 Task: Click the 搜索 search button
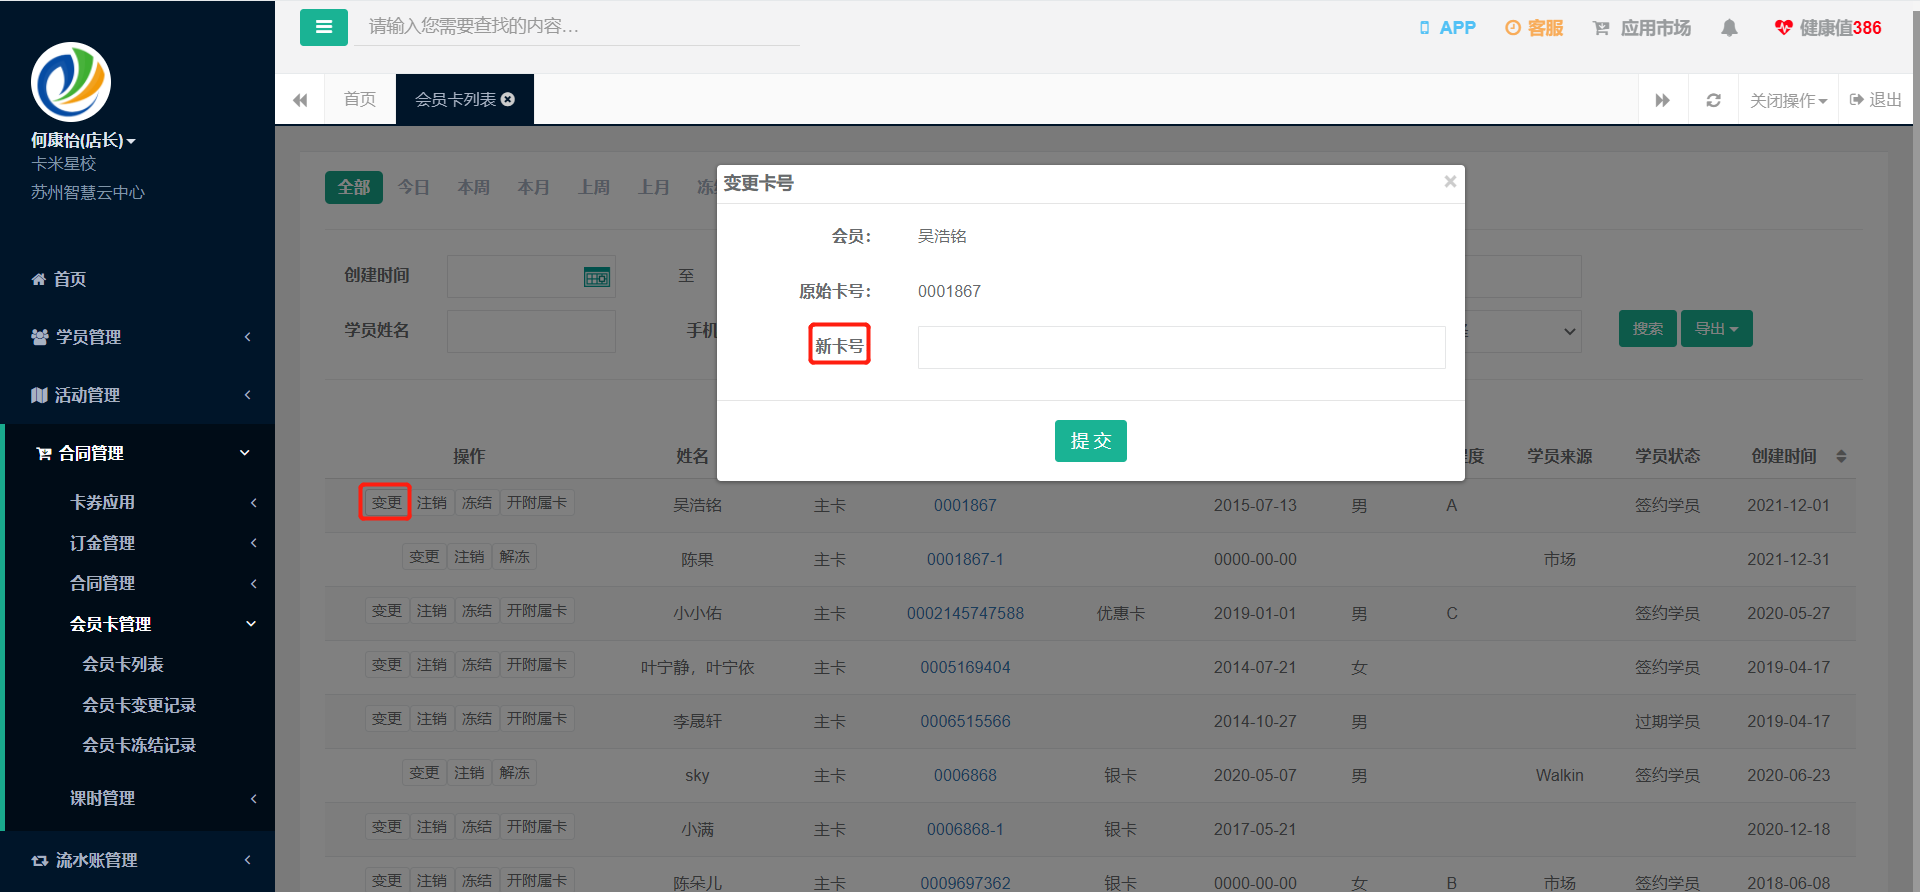pos(1647,328)
